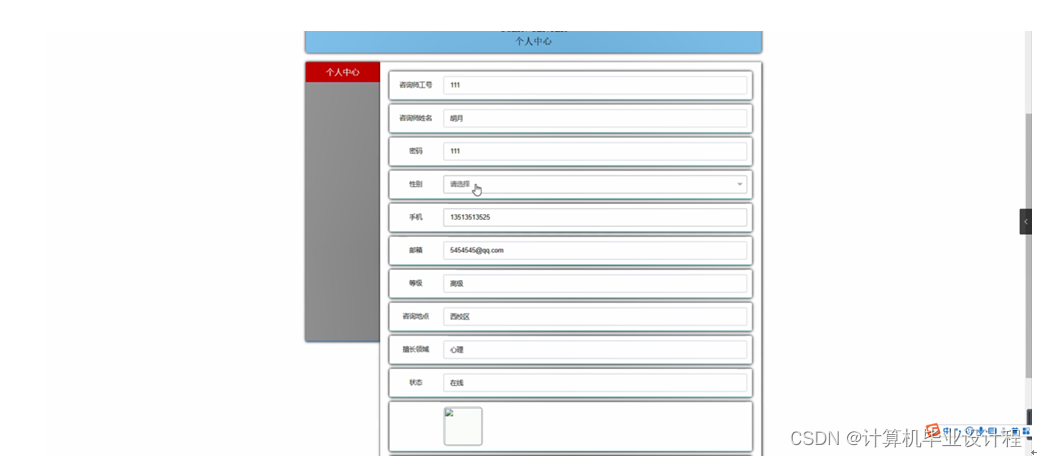Click the 咨询师姓名 input field
Image resolution: width=1037 pixels, height=457 pixels.
[x=595, y=118]
